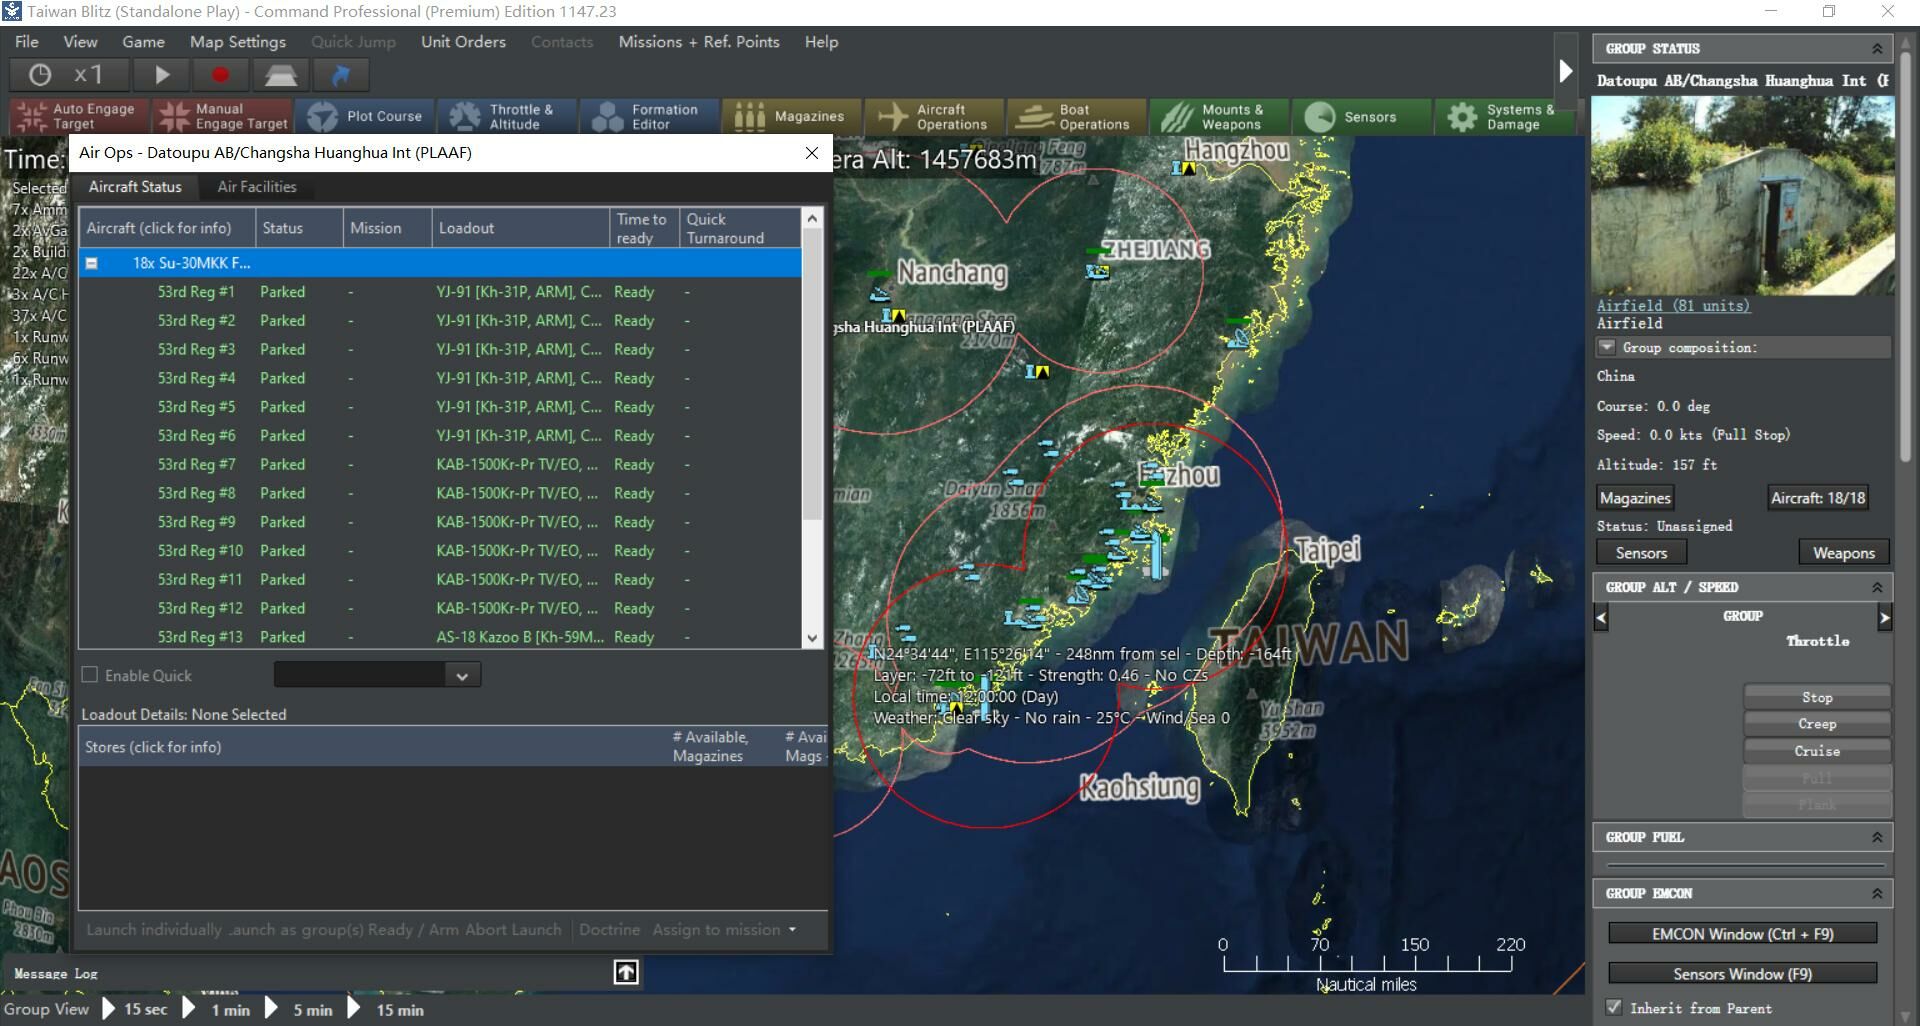The width and height of the screenshot is (1920, 1026).
Task: Collapse the Group composition section
Action: coord(1607,347)
